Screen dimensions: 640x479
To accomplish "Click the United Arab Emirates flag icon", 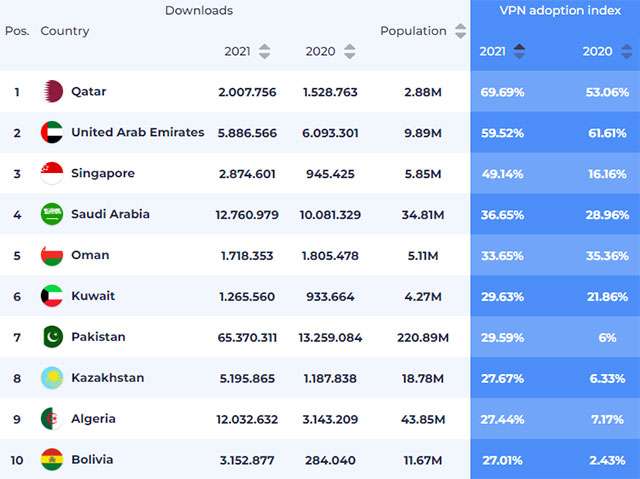I will click(x=52, y=133).
